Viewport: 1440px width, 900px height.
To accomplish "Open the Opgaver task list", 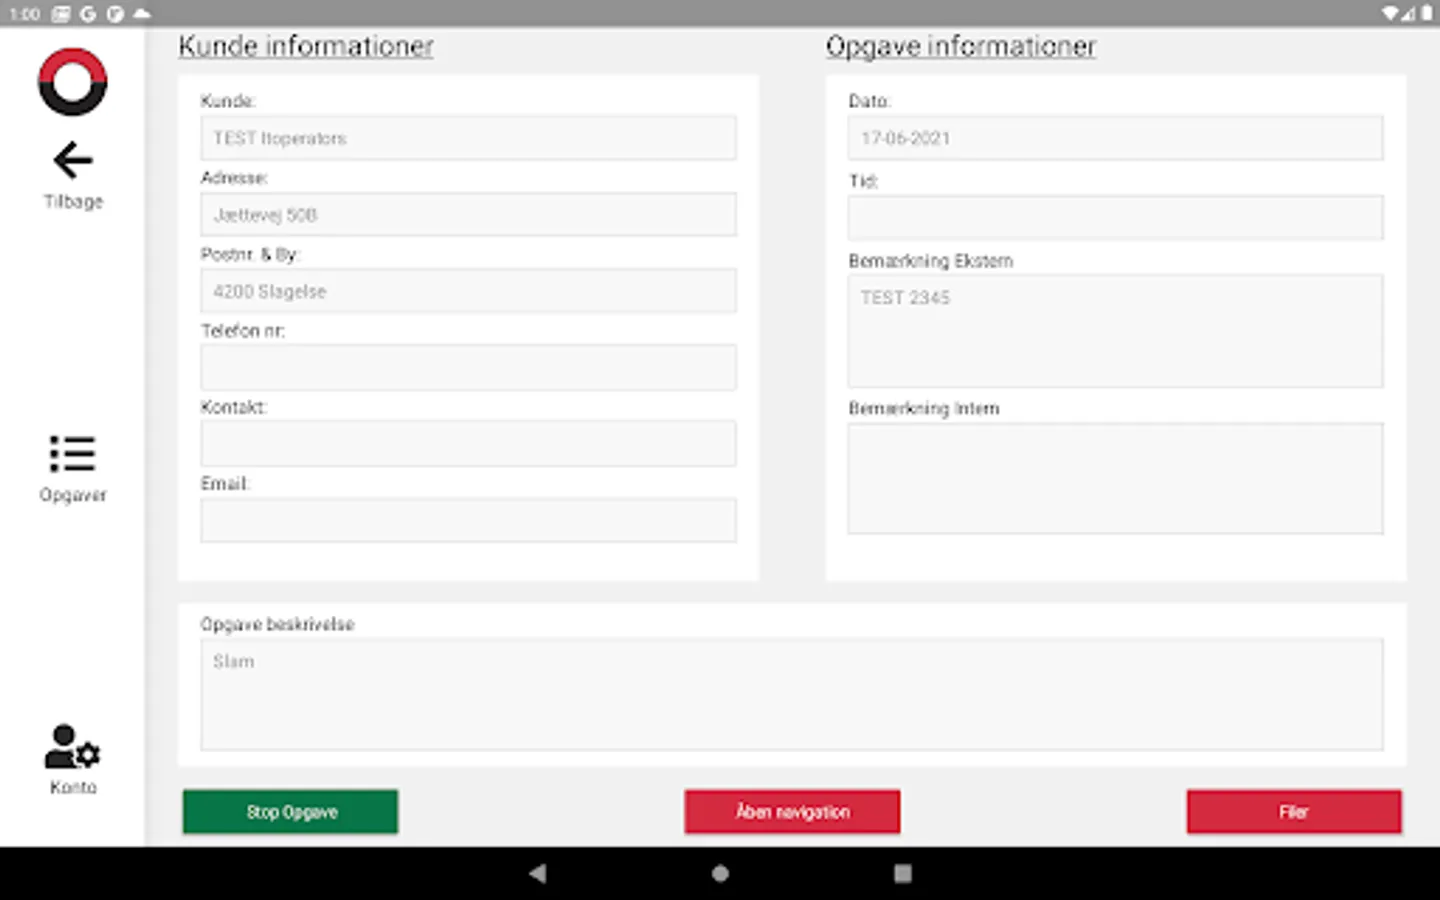I will (73, 468).
